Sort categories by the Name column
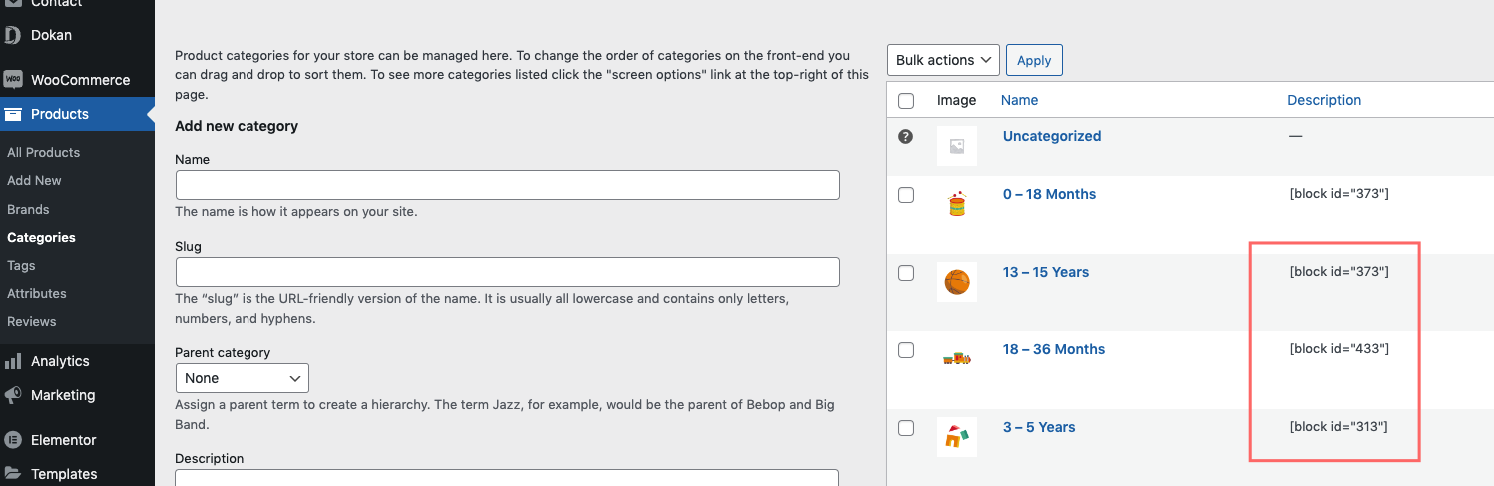The height and width of the screenshot is (486, 1494). tap(1019, 100)
